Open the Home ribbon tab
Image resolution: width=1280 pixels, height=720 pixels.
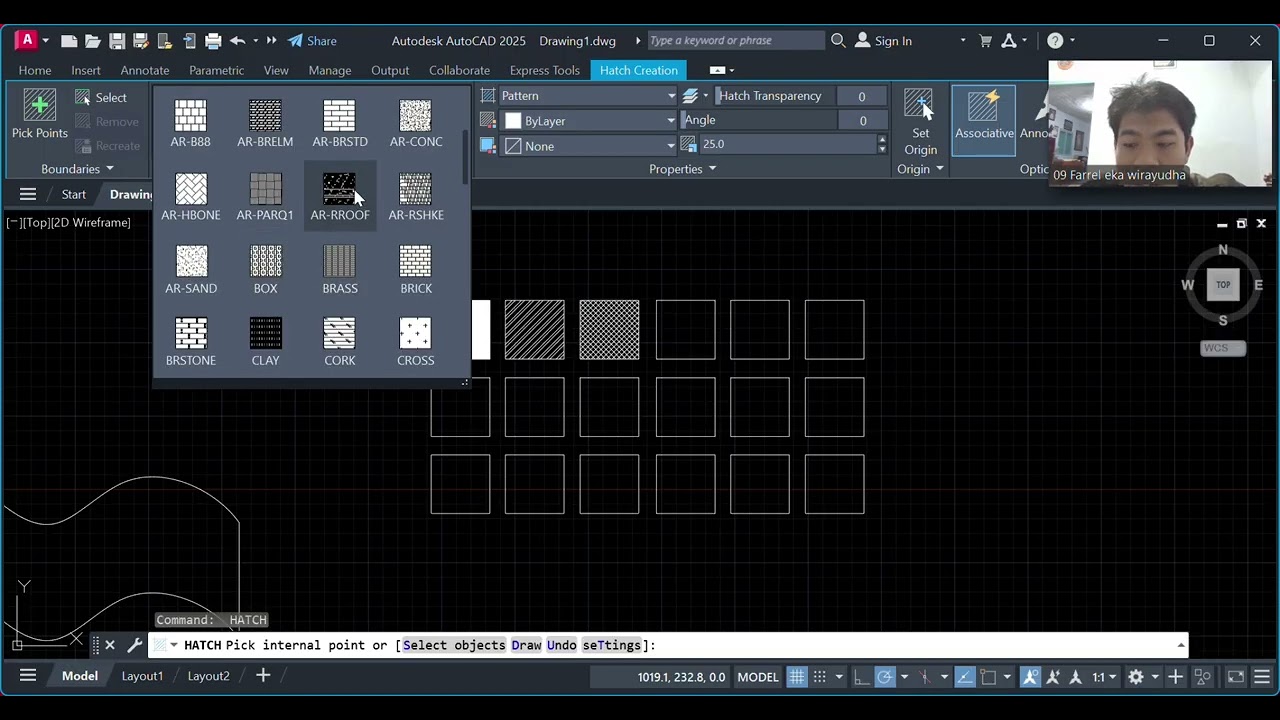coord(35,70)
